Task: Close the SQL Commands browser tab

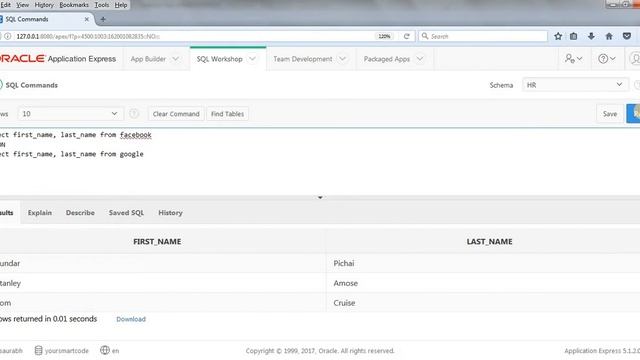Action: pos(87,19)
